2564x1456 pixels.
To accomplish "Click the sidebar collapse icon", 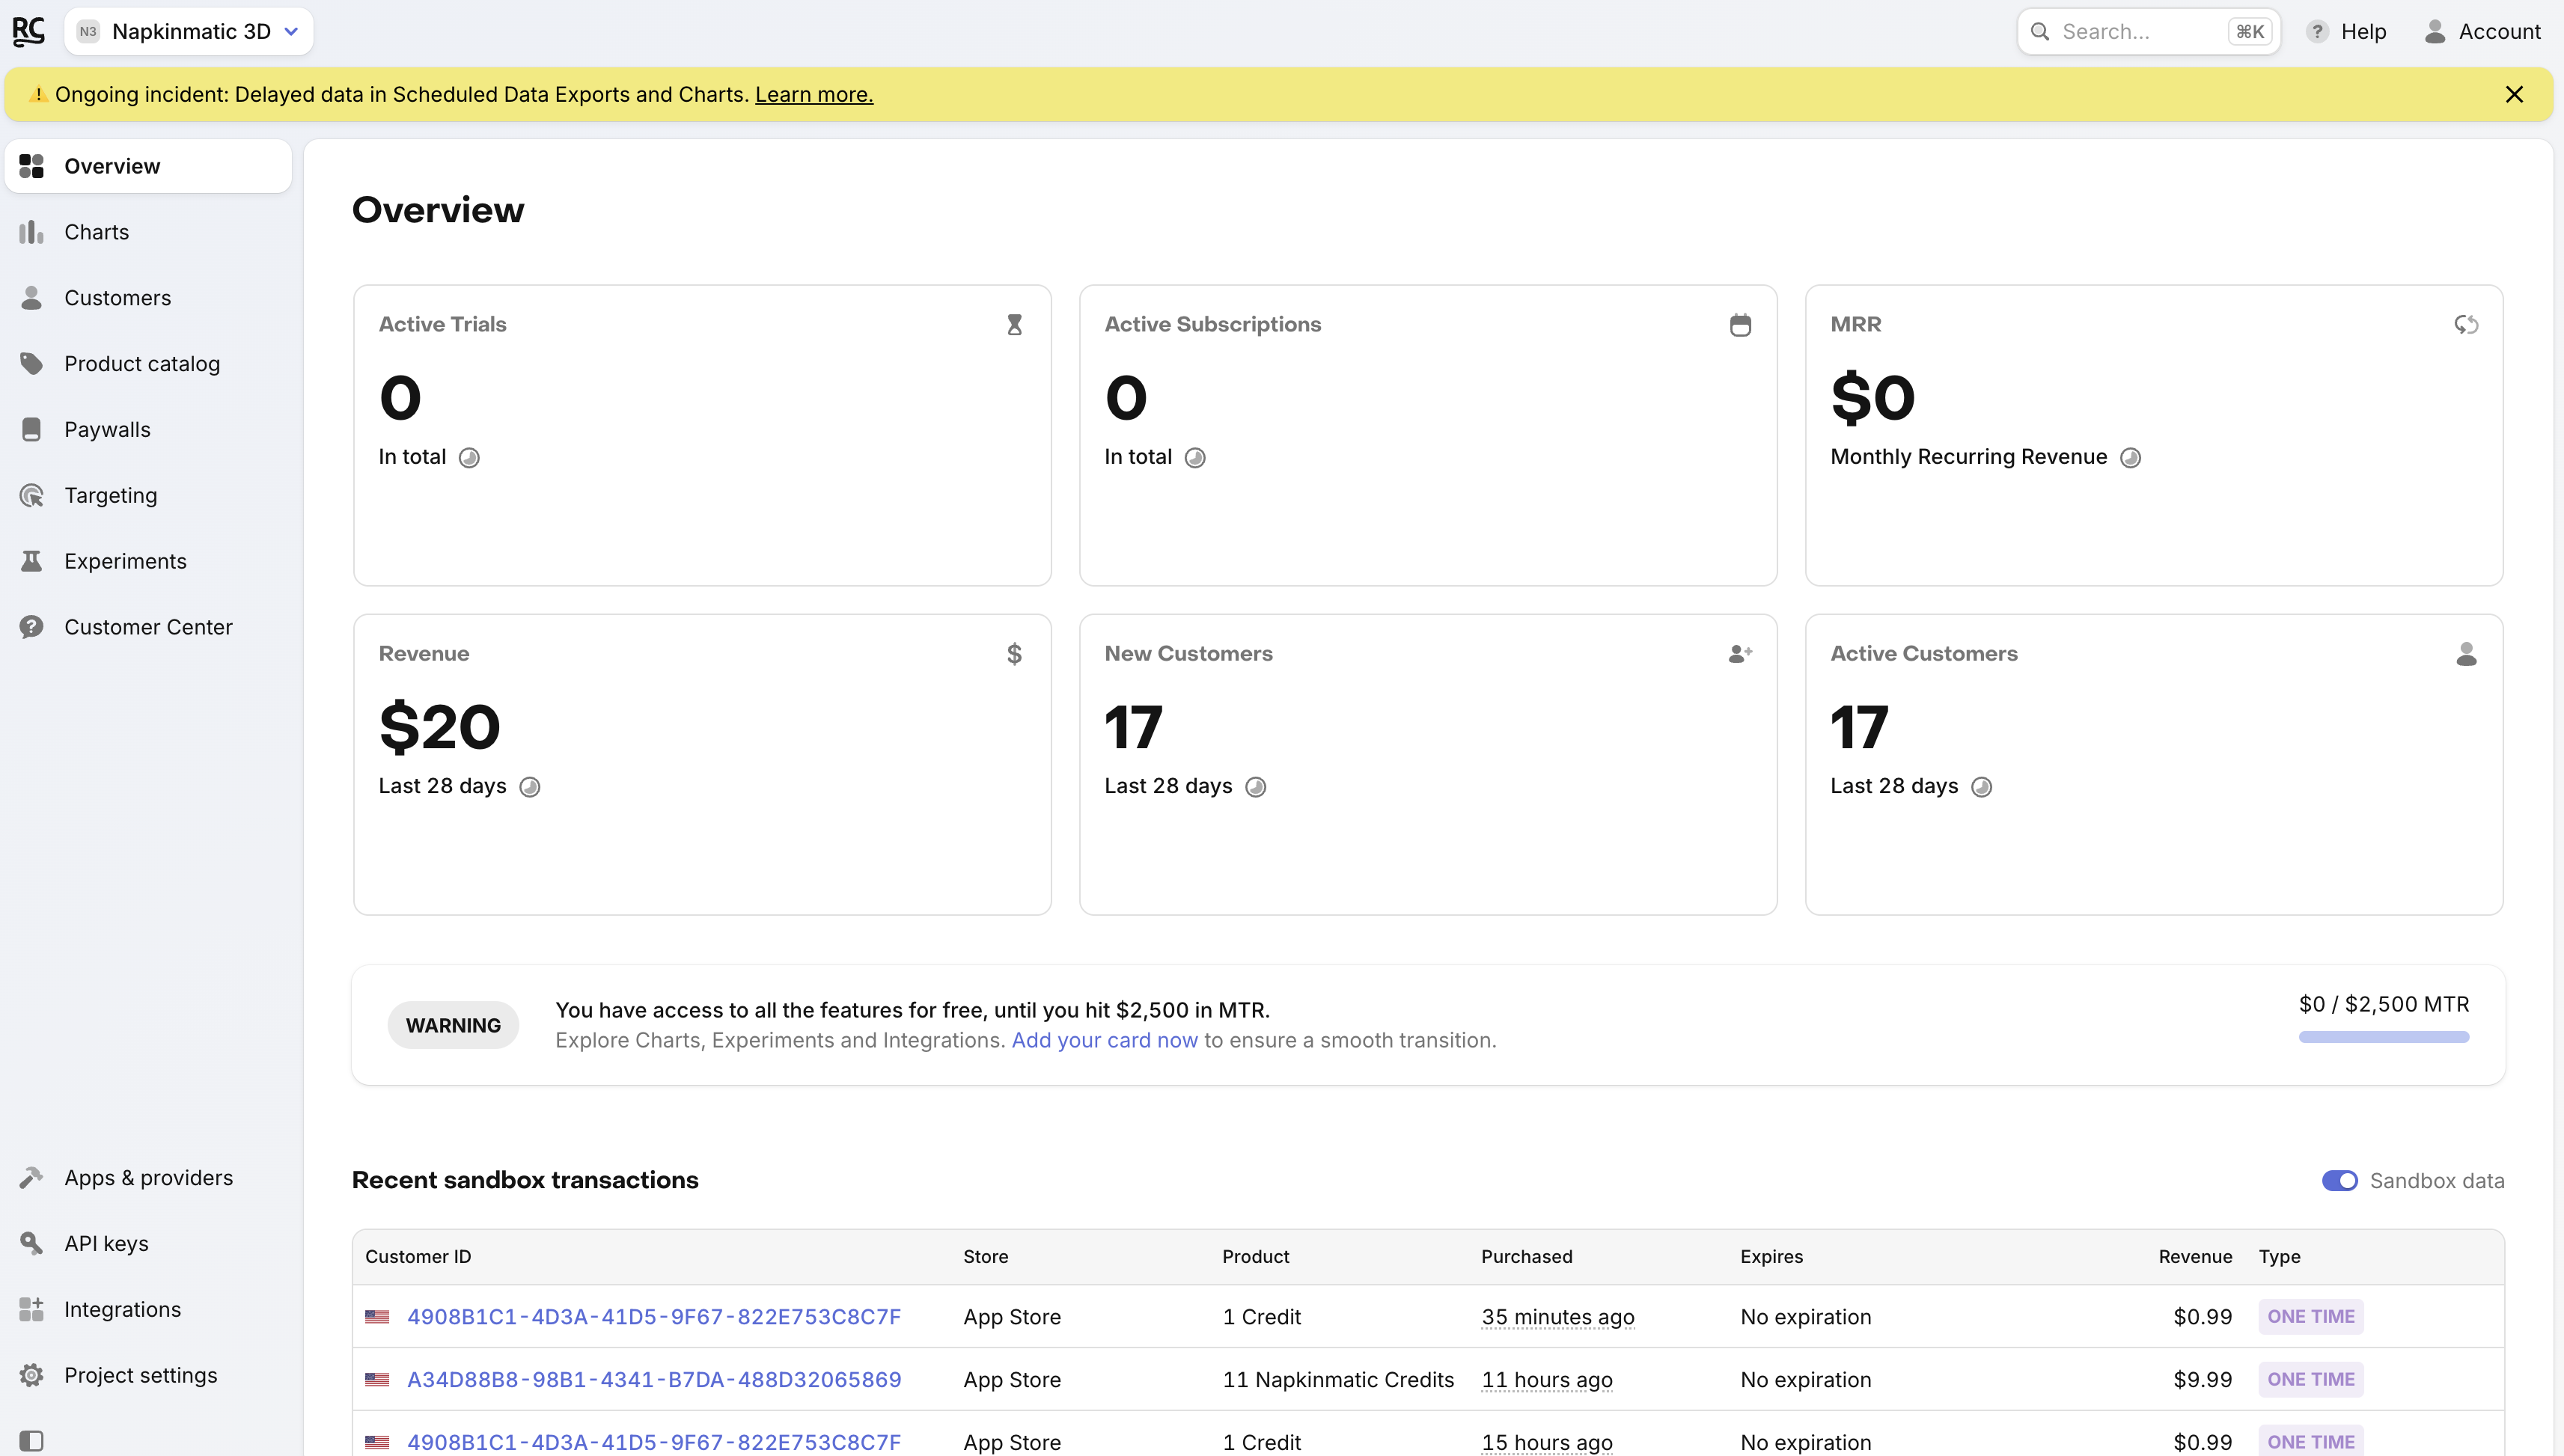I will [31, 1440].
